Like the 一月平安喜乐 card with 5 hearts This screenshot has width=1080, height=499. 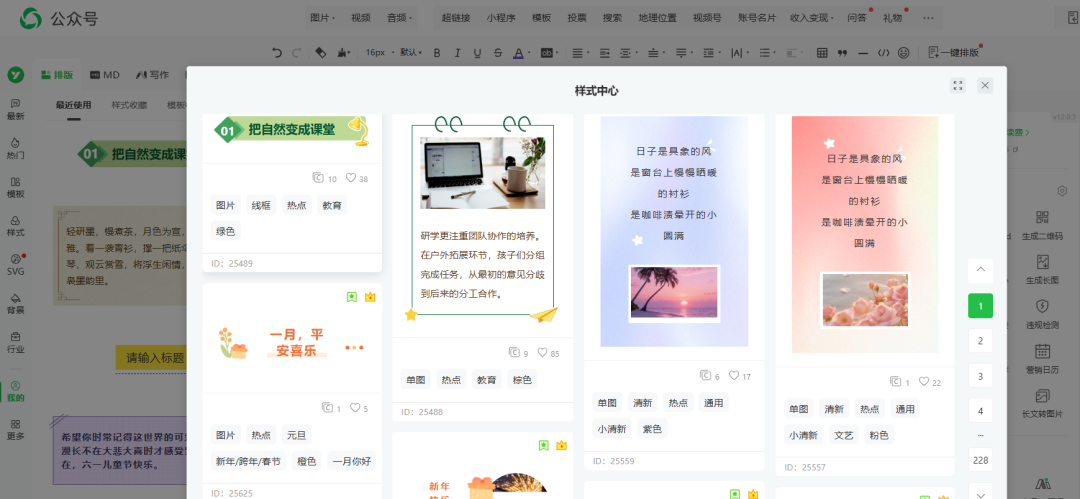pyautogui.click(x=355, y=407)
